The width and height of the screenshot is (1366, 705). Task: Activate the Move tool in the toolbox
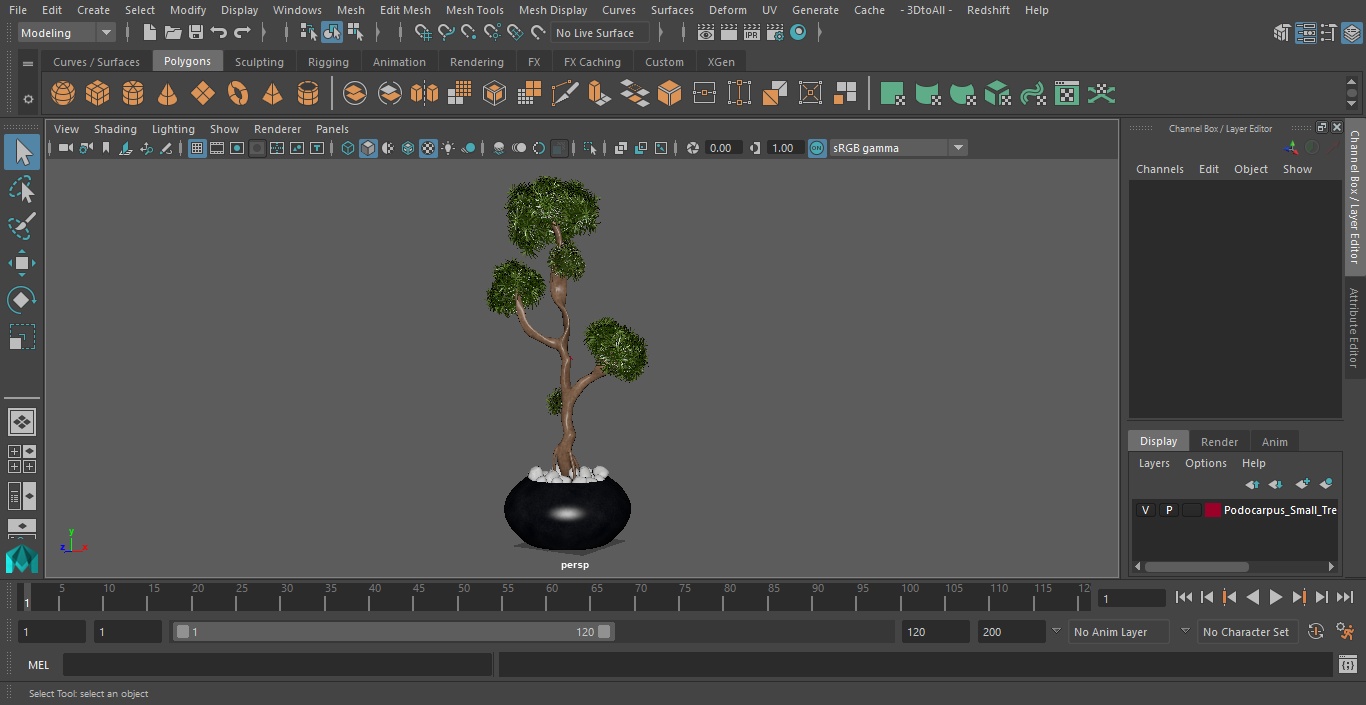point(21,264)
